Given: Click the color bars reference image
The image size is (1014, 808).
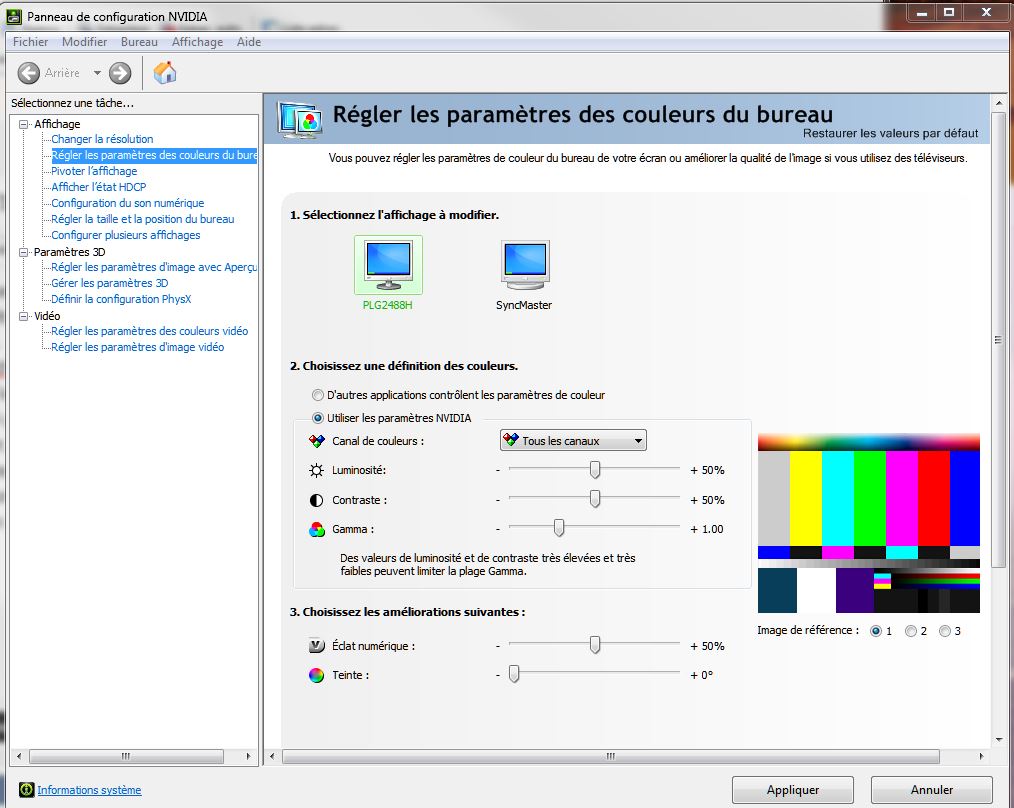Looking at the screenshot, I should click(868, 523).
